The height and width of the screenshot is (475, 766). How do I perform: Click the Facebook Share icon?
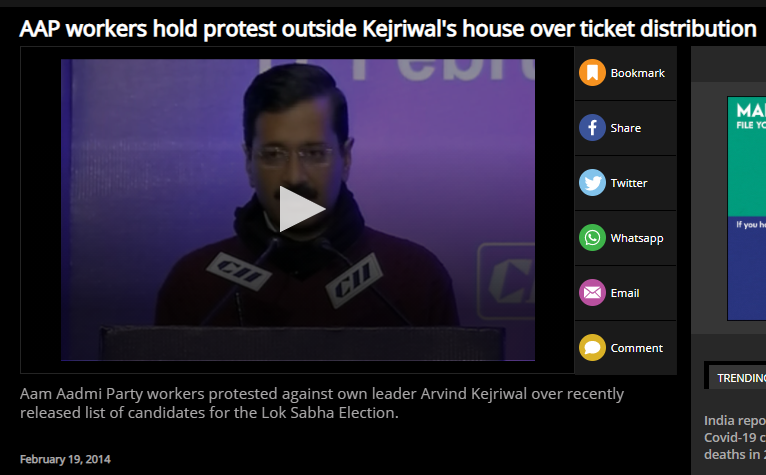click(592, 128)
